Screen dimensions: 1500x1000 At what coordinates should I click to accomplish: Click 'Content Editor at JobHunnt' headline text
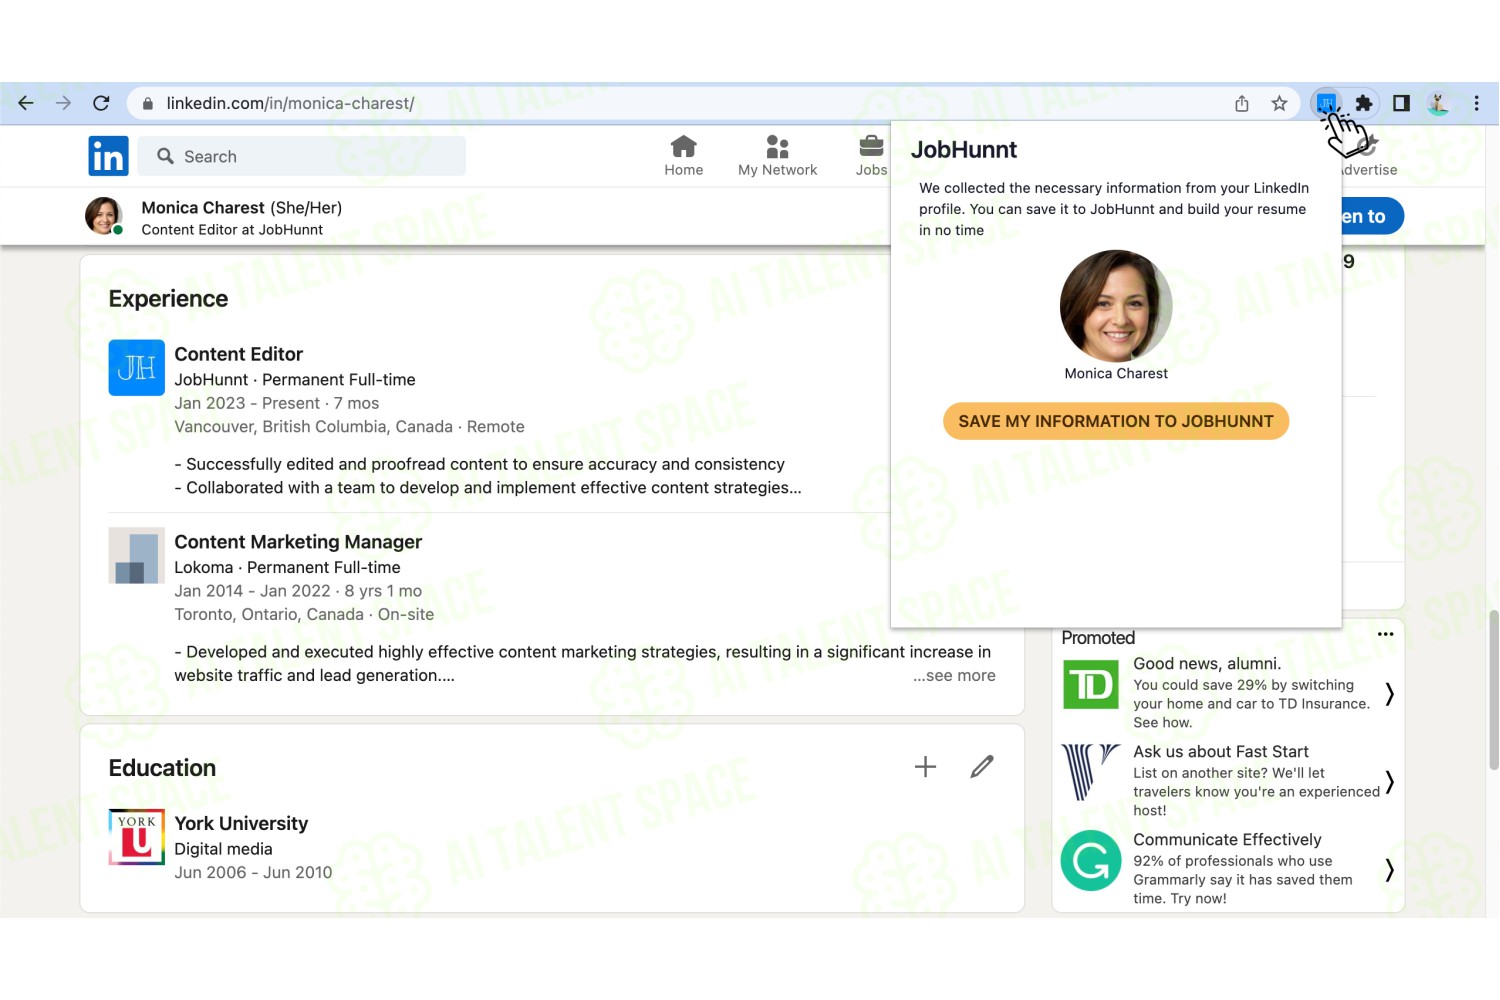232,229
